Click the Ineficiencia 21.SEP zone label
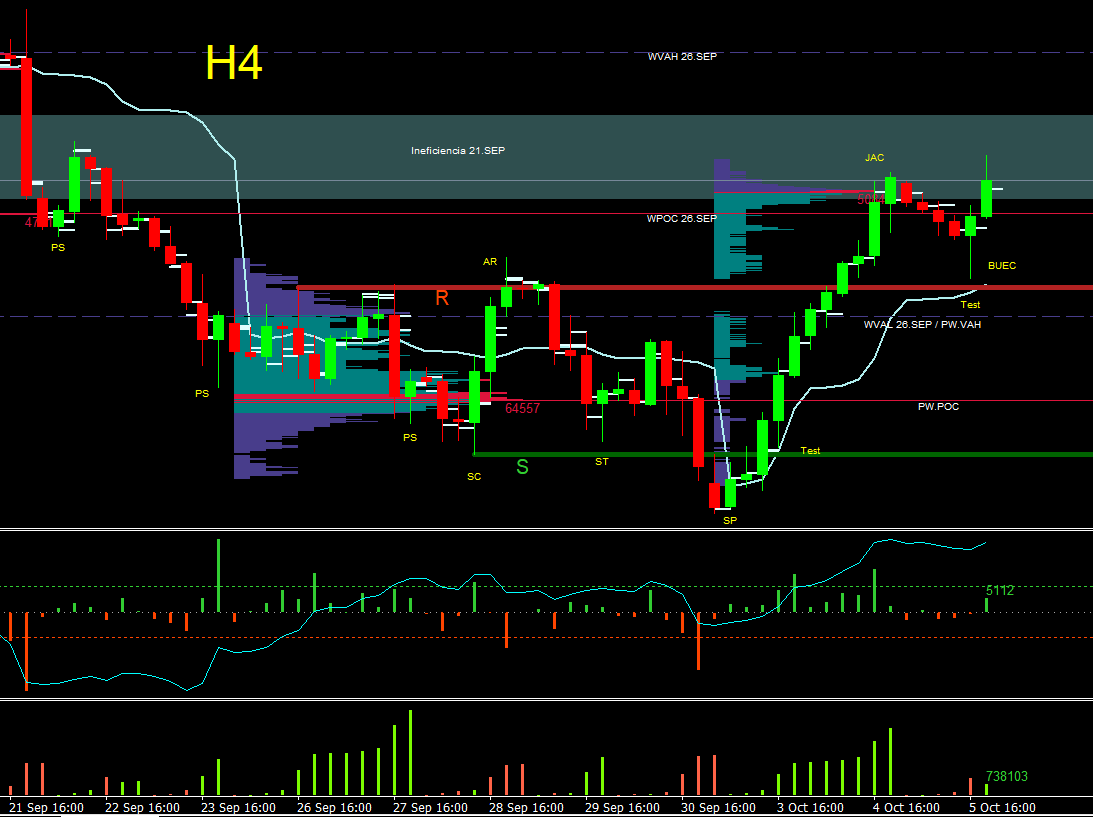Screen dimensions: 1093x817 click(x=457, y=151)
